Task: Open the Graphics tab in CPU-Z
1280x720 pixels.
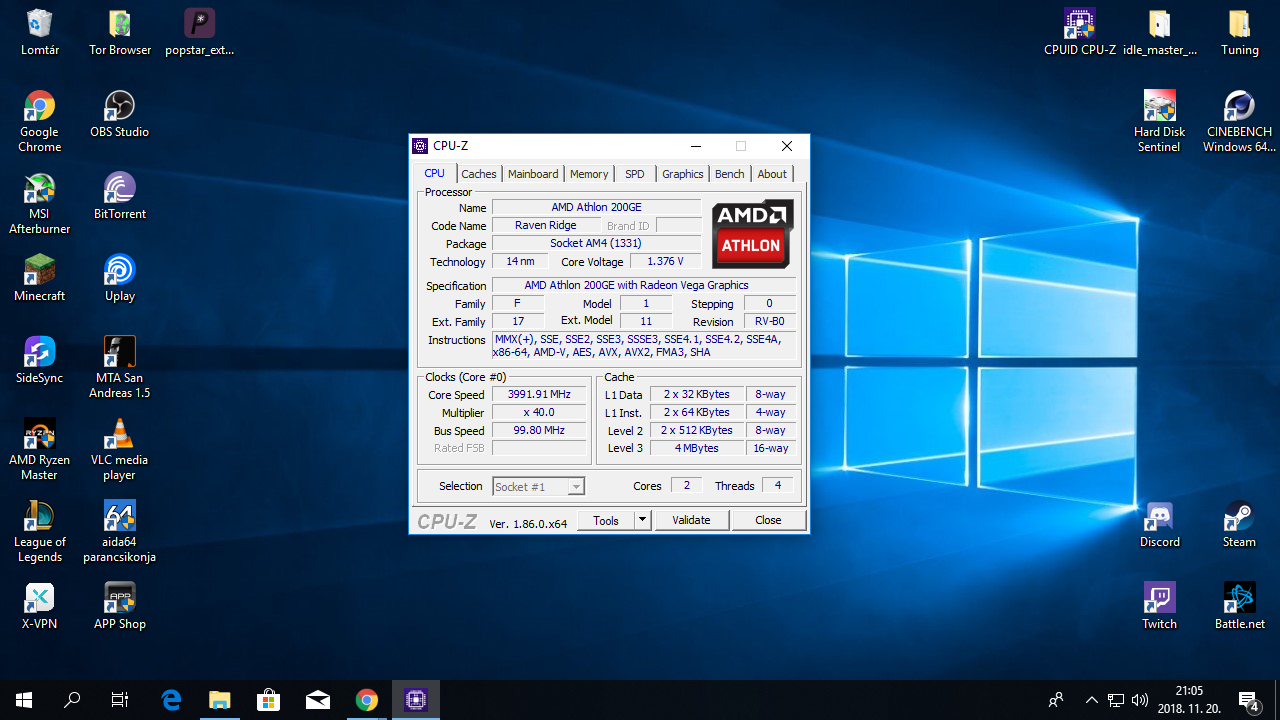Action: 683,174
